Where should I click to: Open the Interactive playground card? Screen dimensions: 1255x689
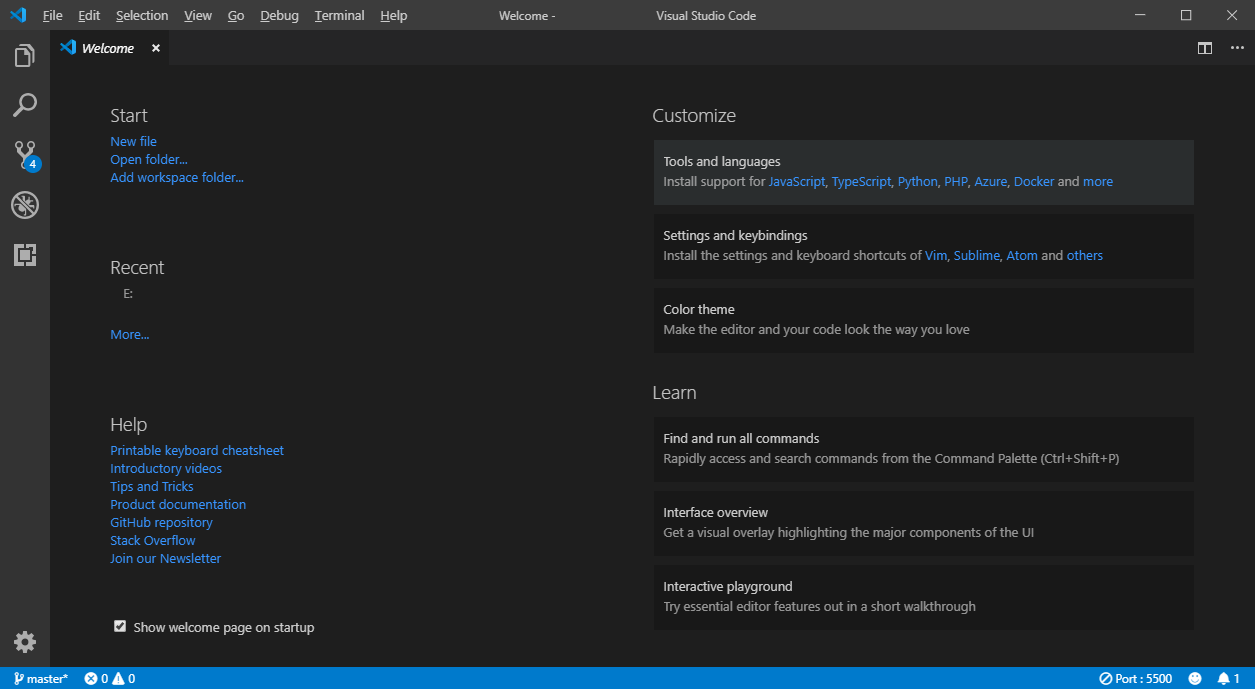click(x=924, y=597)
